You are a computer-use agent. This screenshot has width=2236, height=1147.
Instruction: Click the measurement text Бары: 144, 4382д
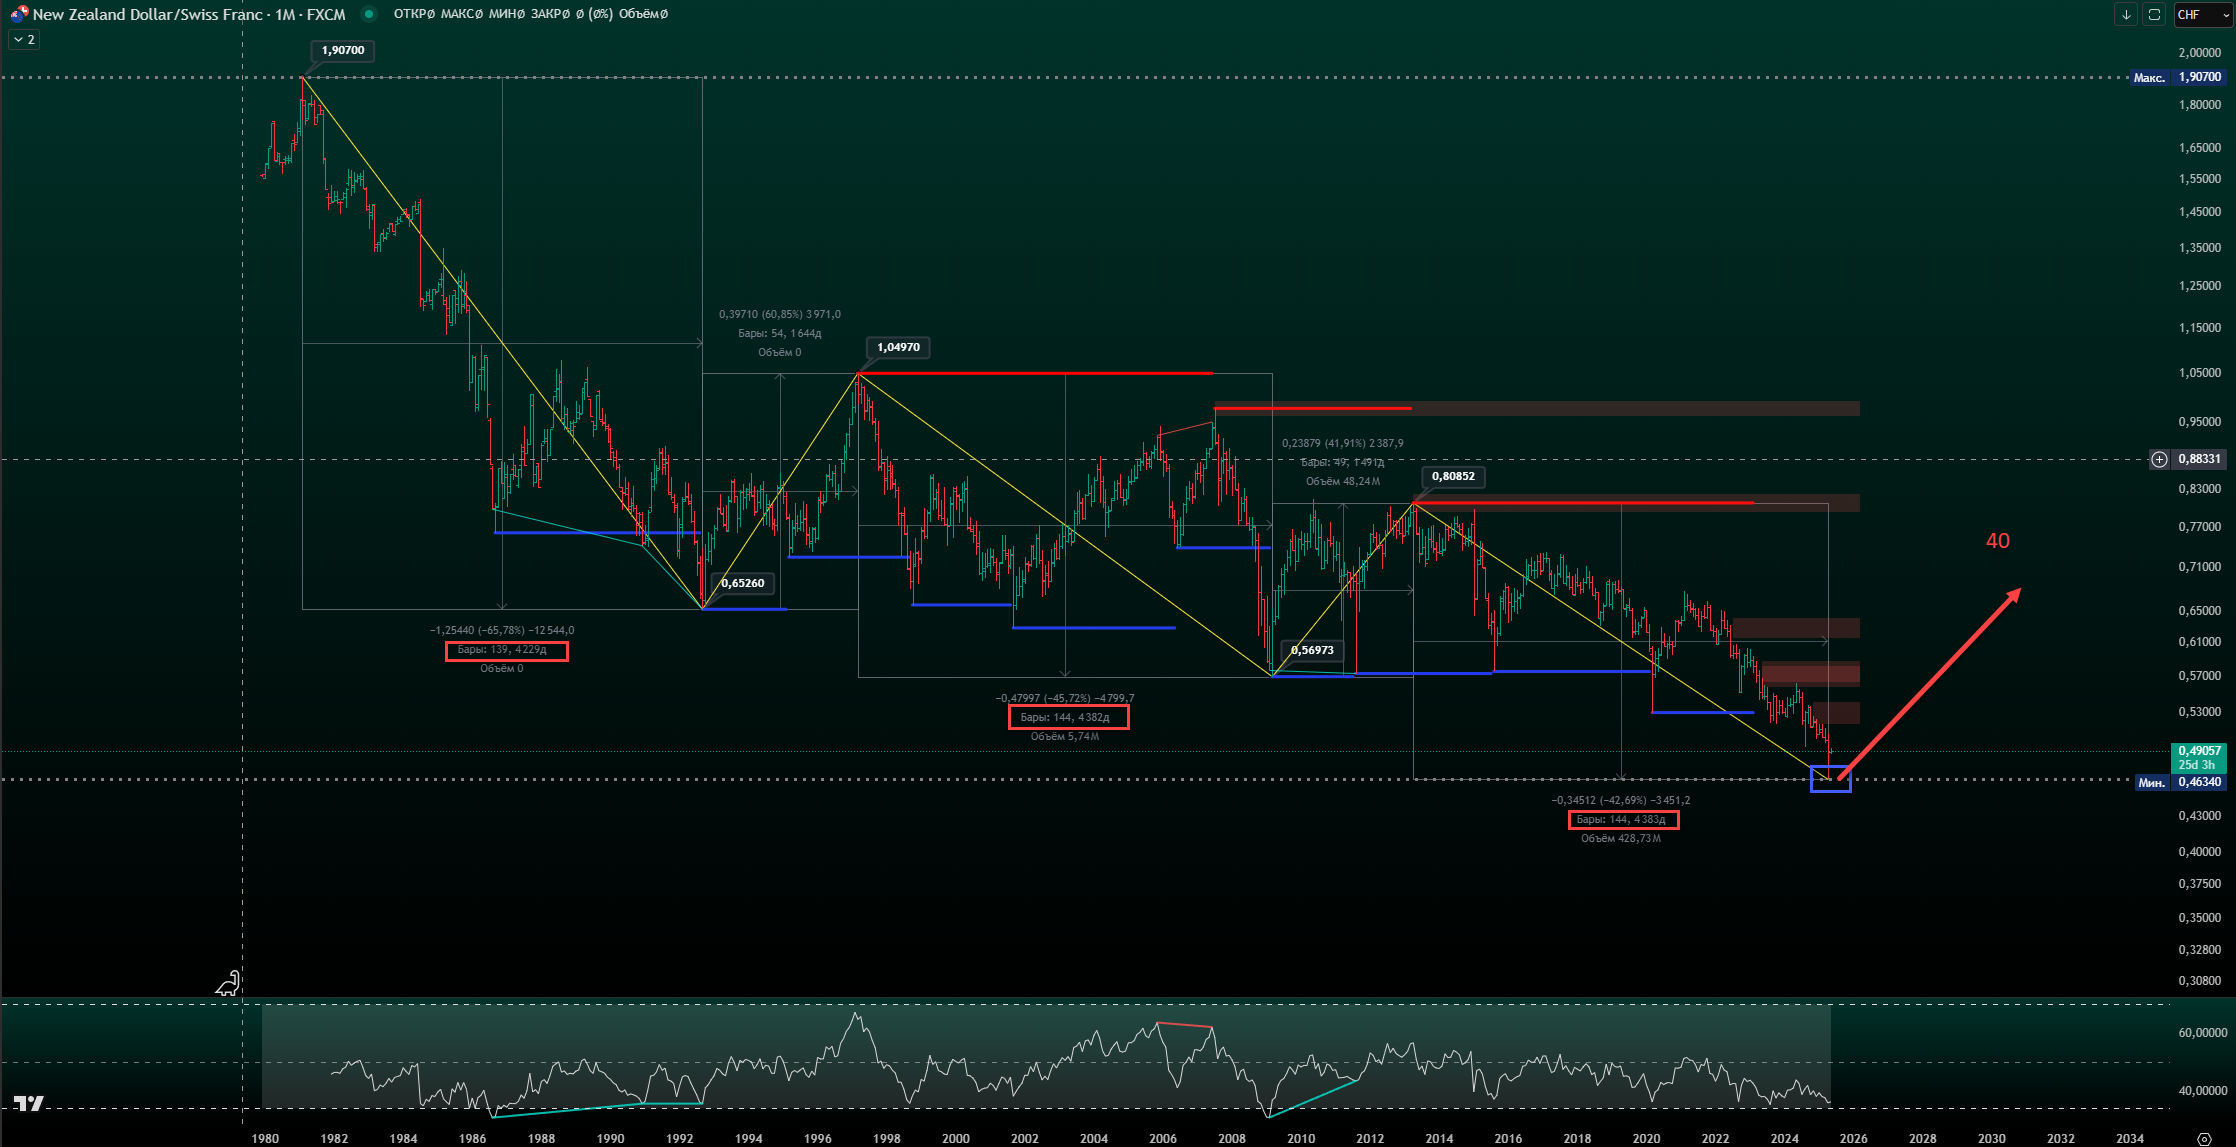[x=1065, y=717]
